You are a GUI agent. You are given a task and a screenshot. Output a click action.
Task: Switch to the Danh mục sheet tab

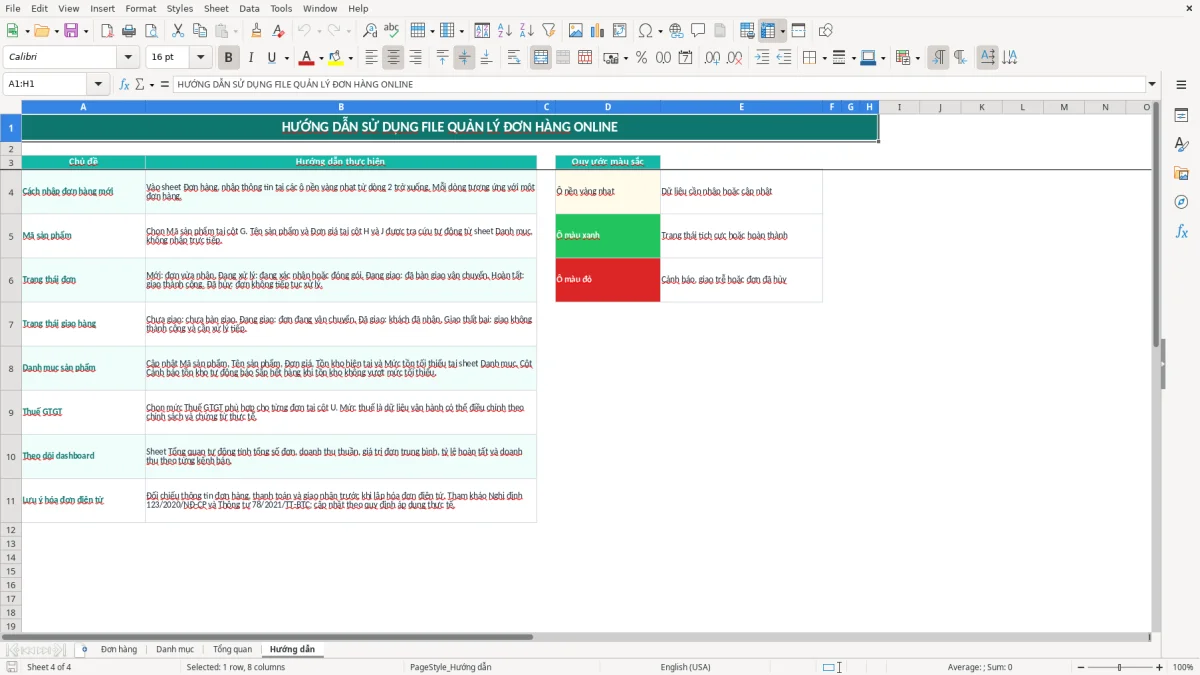pyautogui.click(x=175, y=649)
